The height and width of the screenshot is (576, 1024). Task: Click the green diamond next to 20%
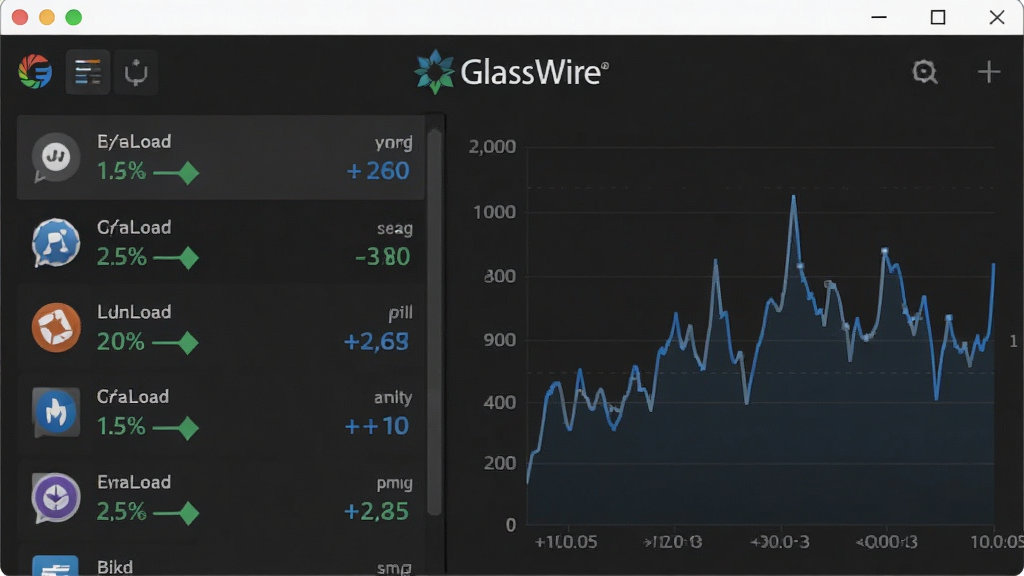click(188, 343)
